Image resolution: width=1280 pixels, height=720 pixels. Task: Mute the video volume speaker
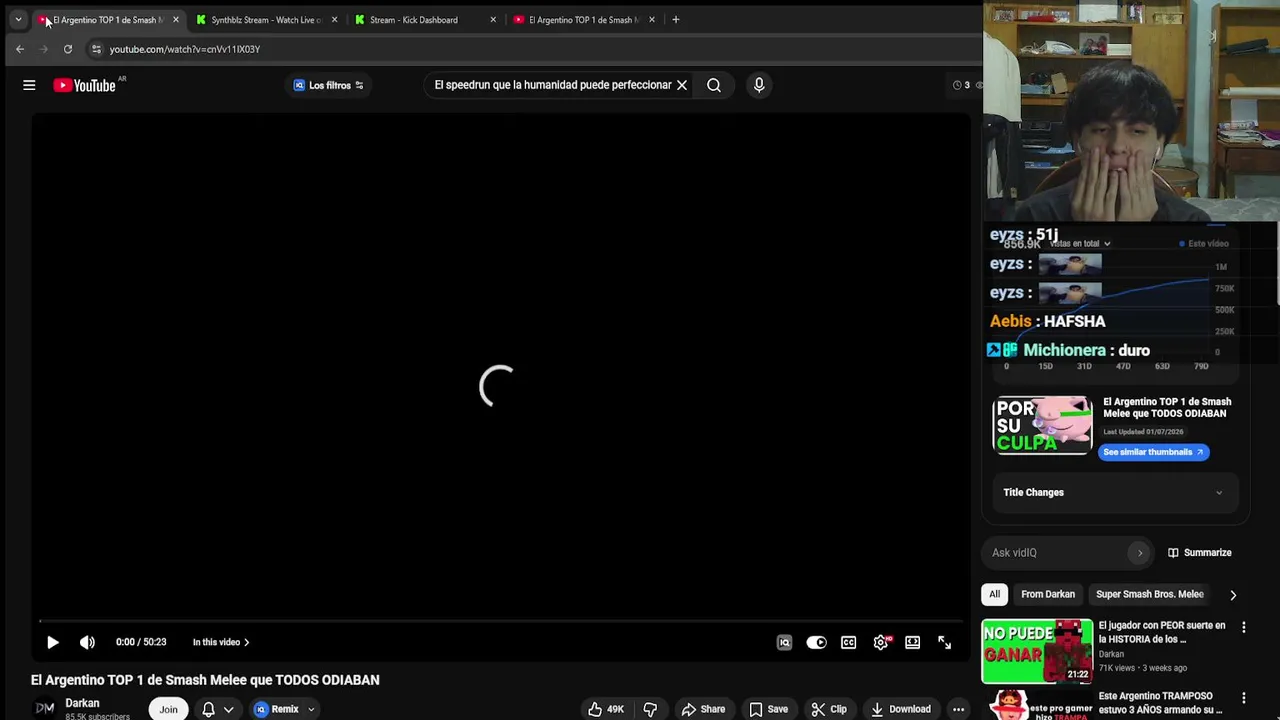[x=87, y=642]
